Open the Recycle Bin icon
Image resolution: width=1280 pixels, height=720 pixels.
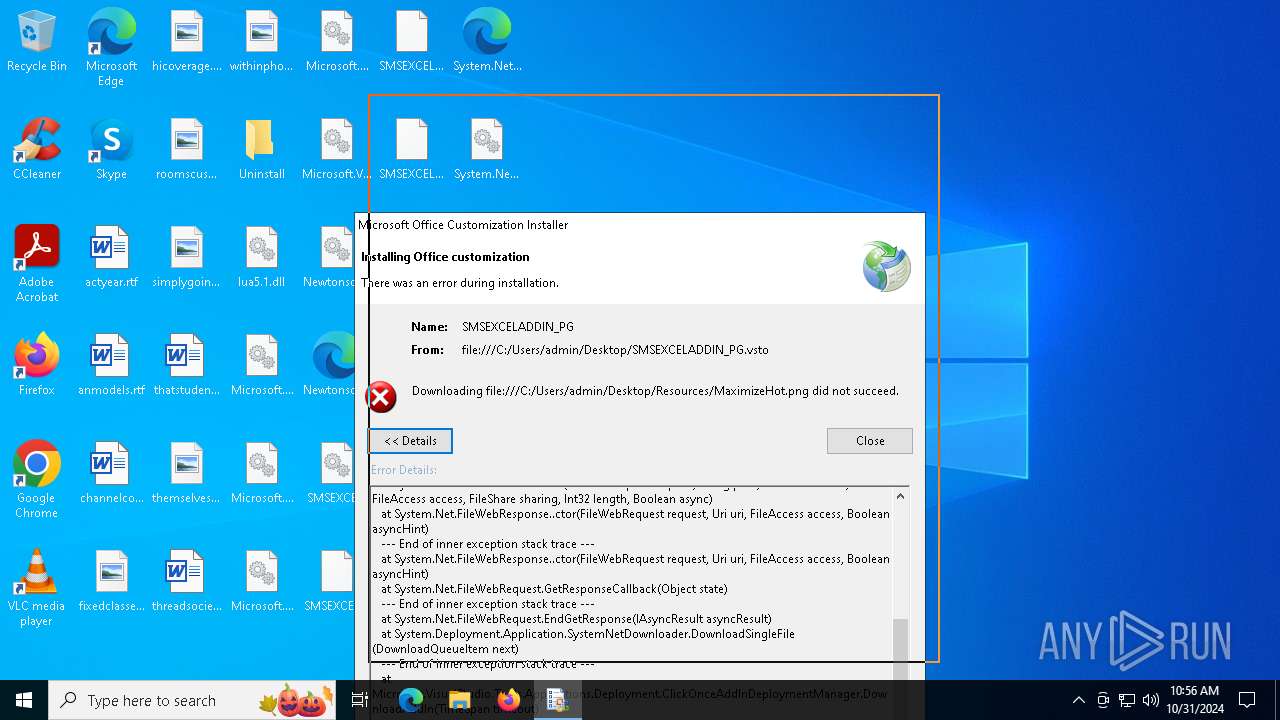pos(37,42)
